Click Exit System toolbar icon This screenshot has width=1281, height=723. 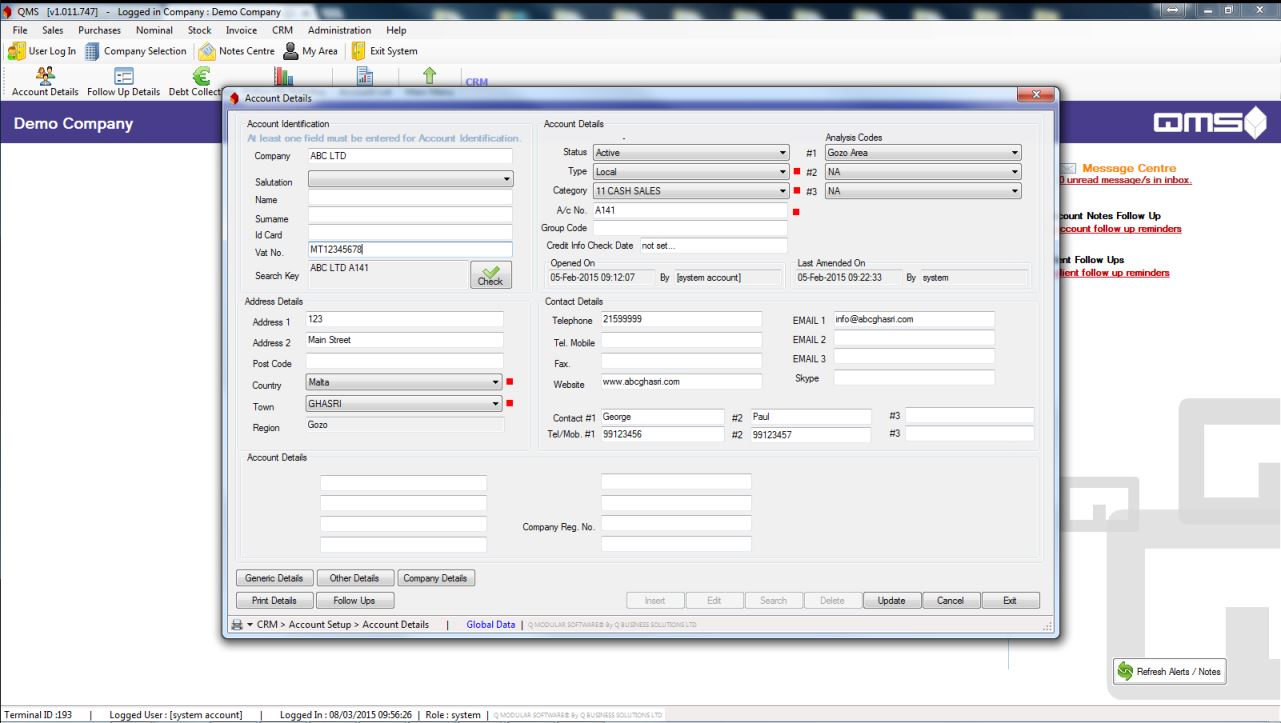click(x=384, y=51)
